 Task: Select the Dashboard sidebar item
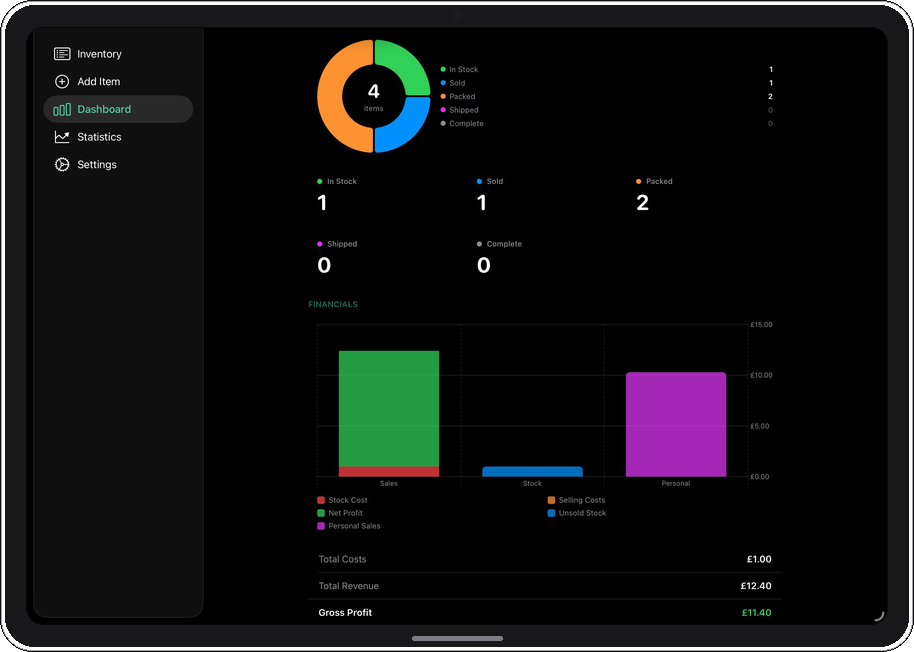click(118, 109)
